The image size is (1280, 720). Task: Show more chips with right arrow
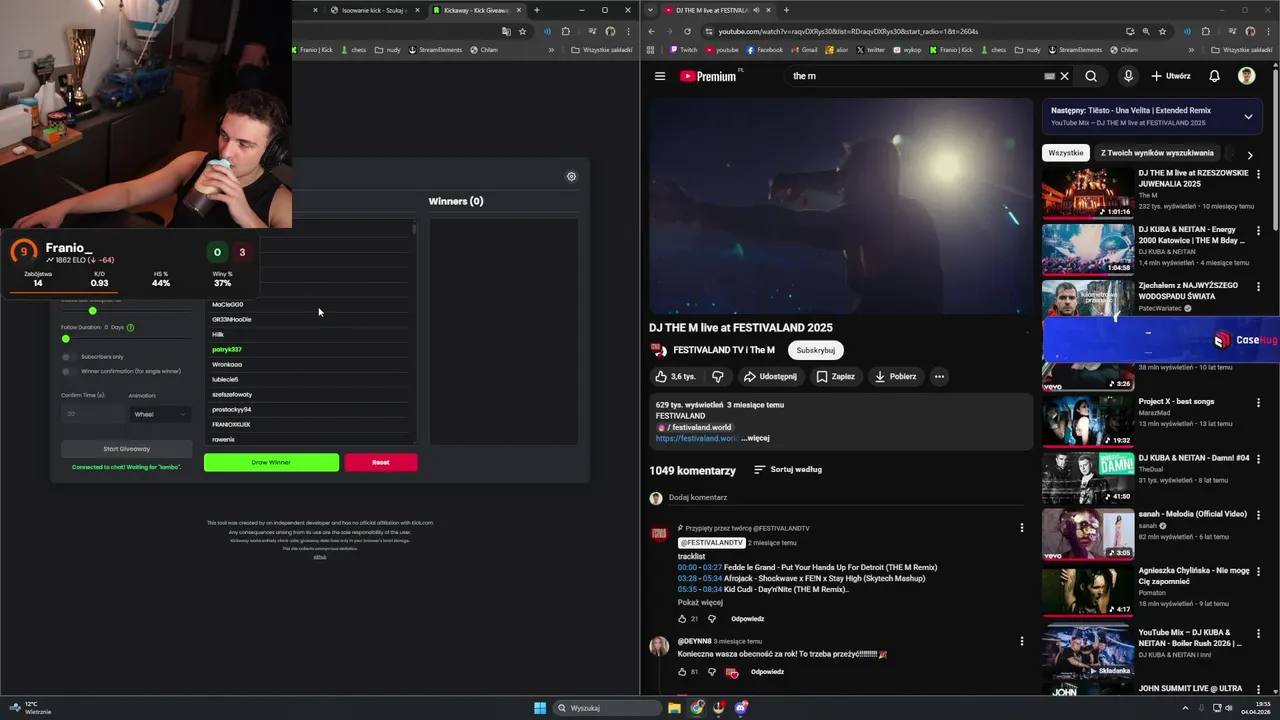1249,155
